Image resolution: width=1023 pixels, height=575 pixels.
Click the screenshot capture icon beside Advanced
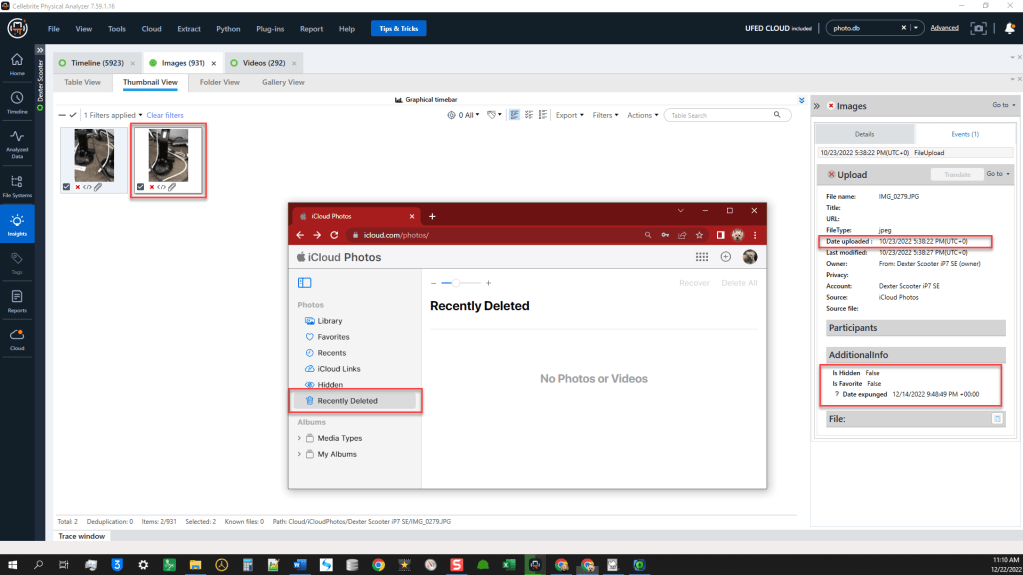point(979,28)
